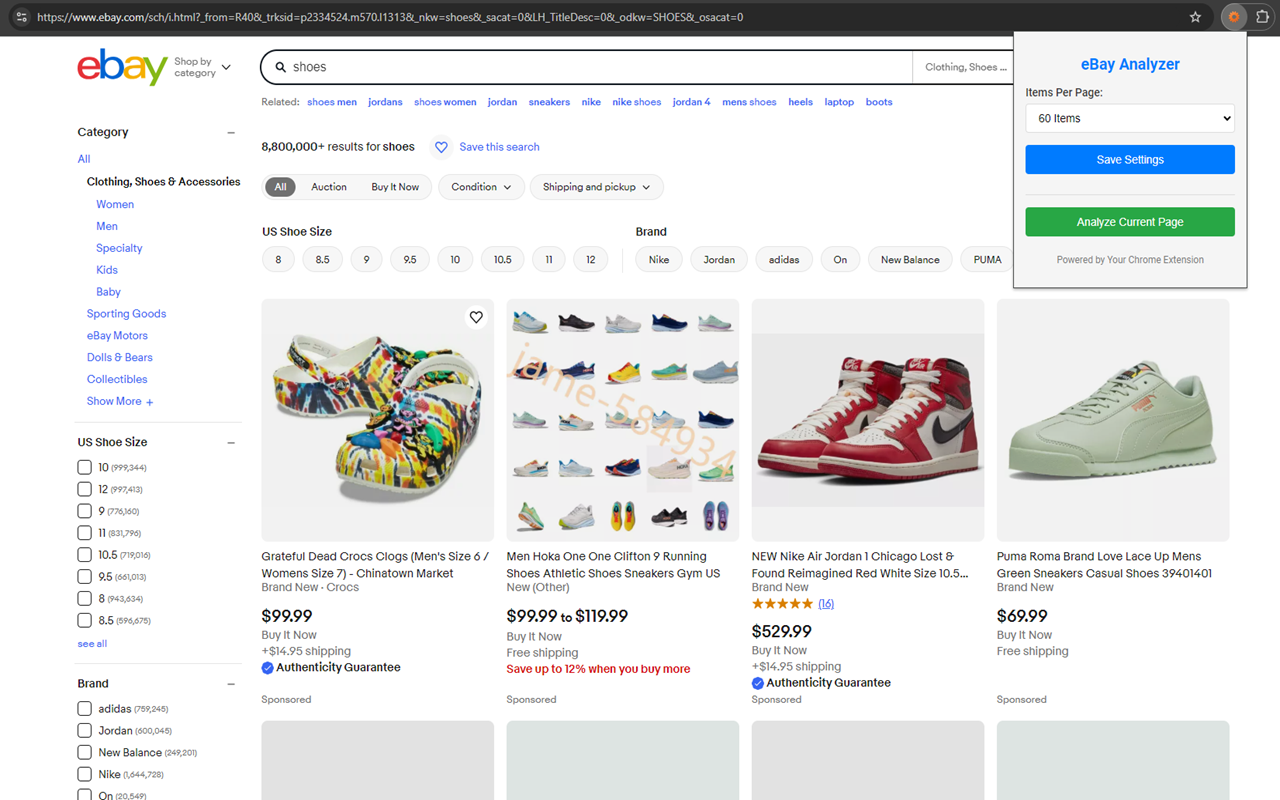Check the New Balance brand checkbox
Viewport: 1280px width, 800px height.
click(85, 753)
